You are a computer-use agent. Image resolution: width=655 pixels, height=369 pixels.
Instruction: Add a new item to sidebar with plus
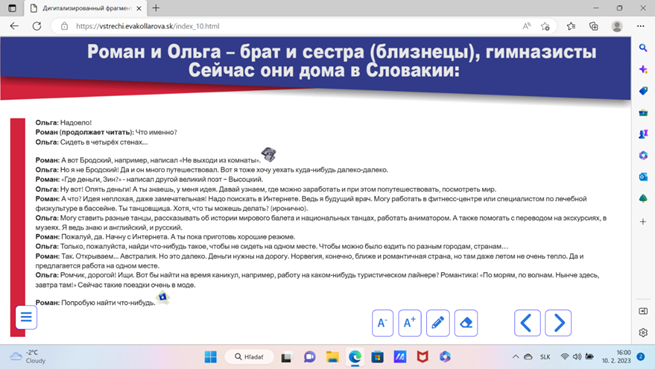643,221
